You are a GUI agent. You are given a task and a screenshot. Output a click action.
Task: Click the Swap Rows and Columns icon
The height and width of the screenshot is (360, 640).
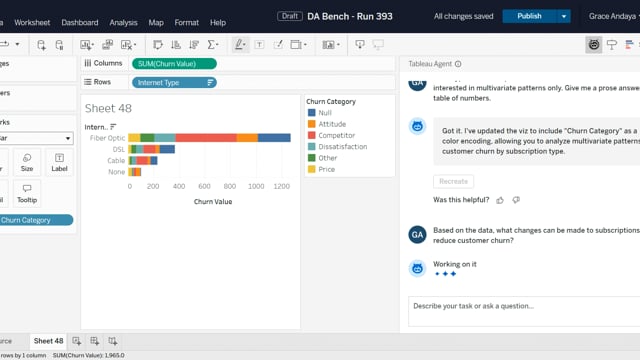click(158, 45)
